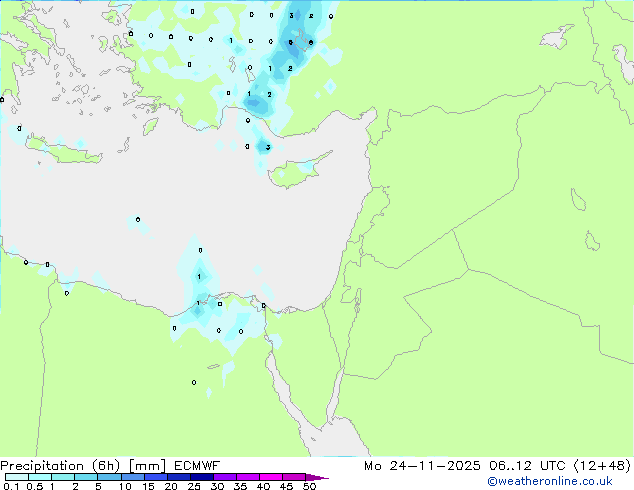Click the 0.1–0.5 mm legend color swatch
The image size is (634, 490).
click(x=17, y=477)
